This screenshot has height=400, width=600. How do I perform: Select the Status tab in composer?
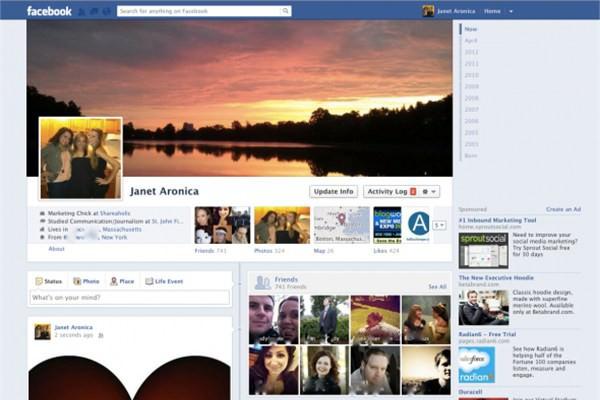click(49, 281)
